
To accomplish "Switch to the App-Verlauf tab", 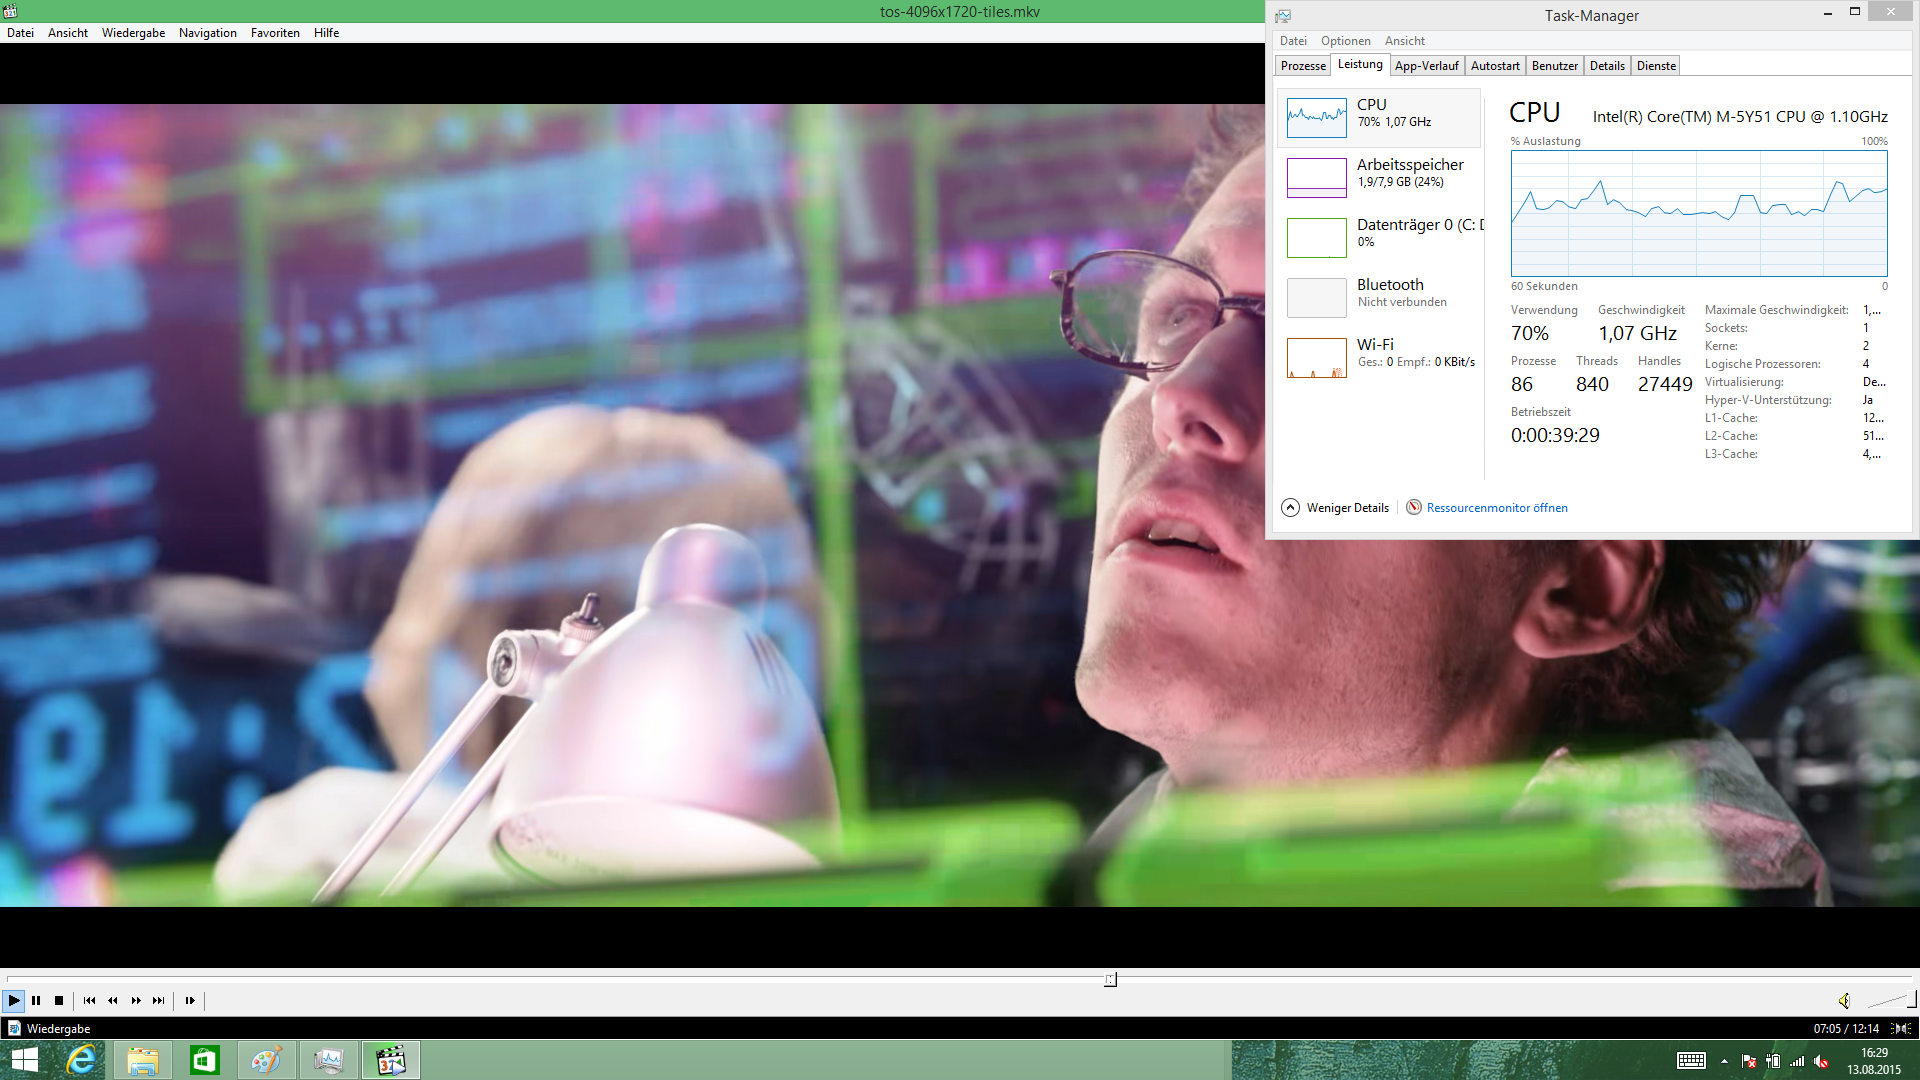I will coord(1426,66).
